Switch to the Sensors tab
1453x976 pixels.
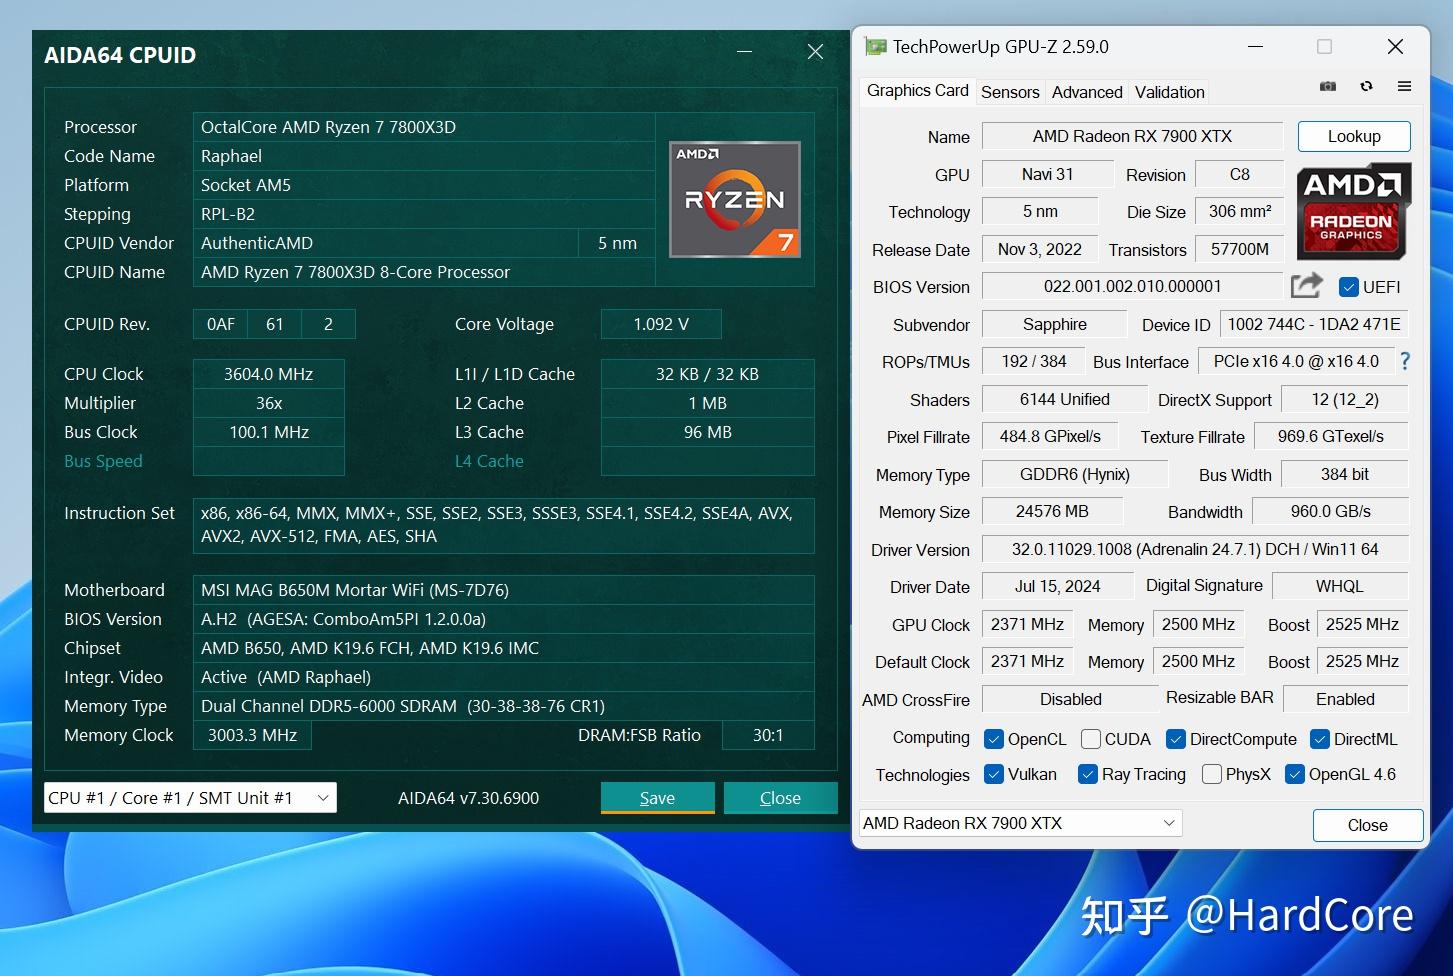pos(1010,92)
